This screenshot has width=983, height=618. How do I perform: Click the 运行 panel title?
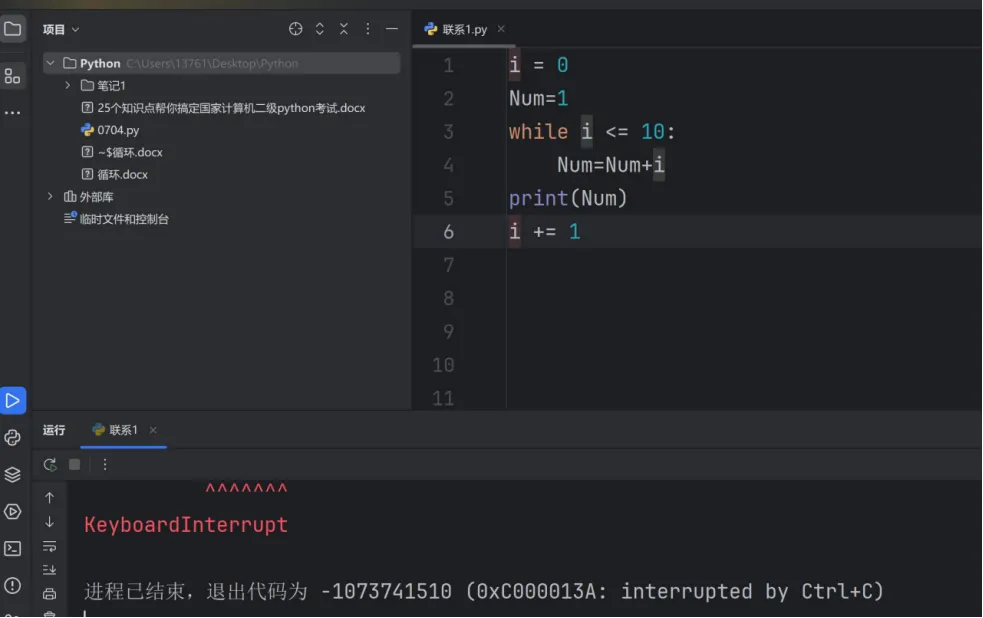pos(54,430)
